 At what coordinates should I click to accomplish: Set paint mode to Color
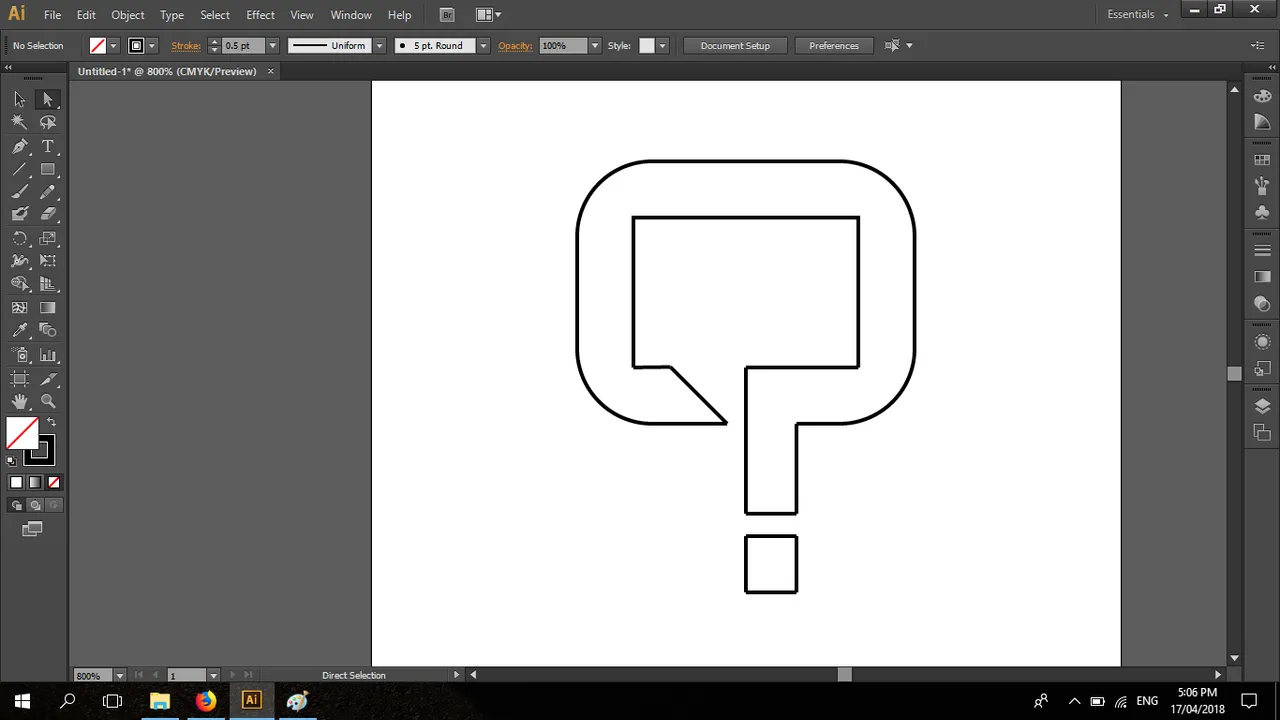coord(16,482)
